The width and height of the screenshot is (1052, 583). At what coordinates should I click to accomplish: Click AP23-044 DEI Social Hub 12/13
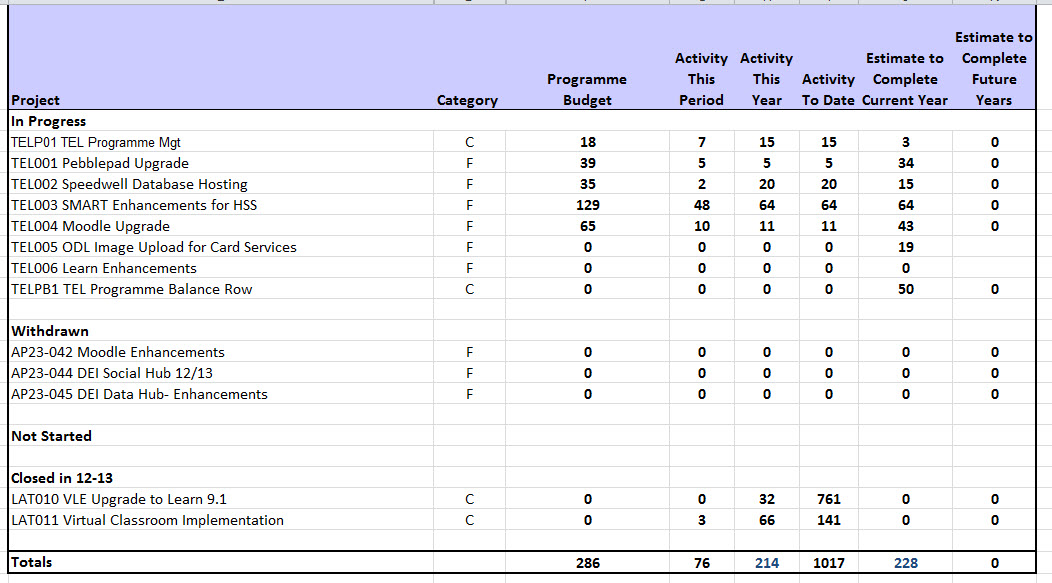[112, 373]
